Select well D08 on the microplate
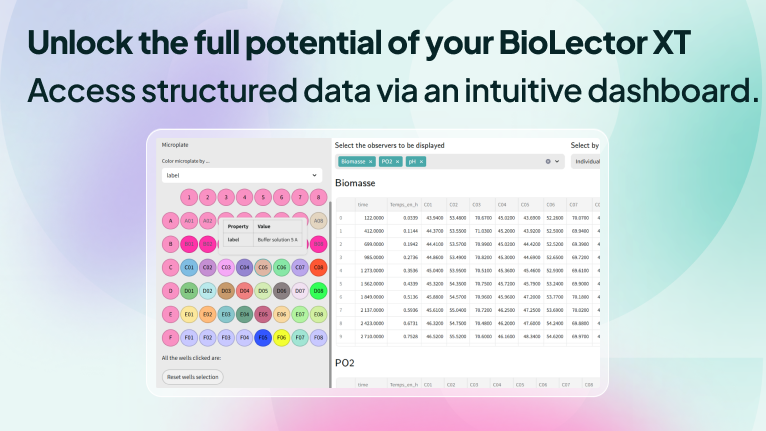The image size is (766, 431). (x=319, y=291)
